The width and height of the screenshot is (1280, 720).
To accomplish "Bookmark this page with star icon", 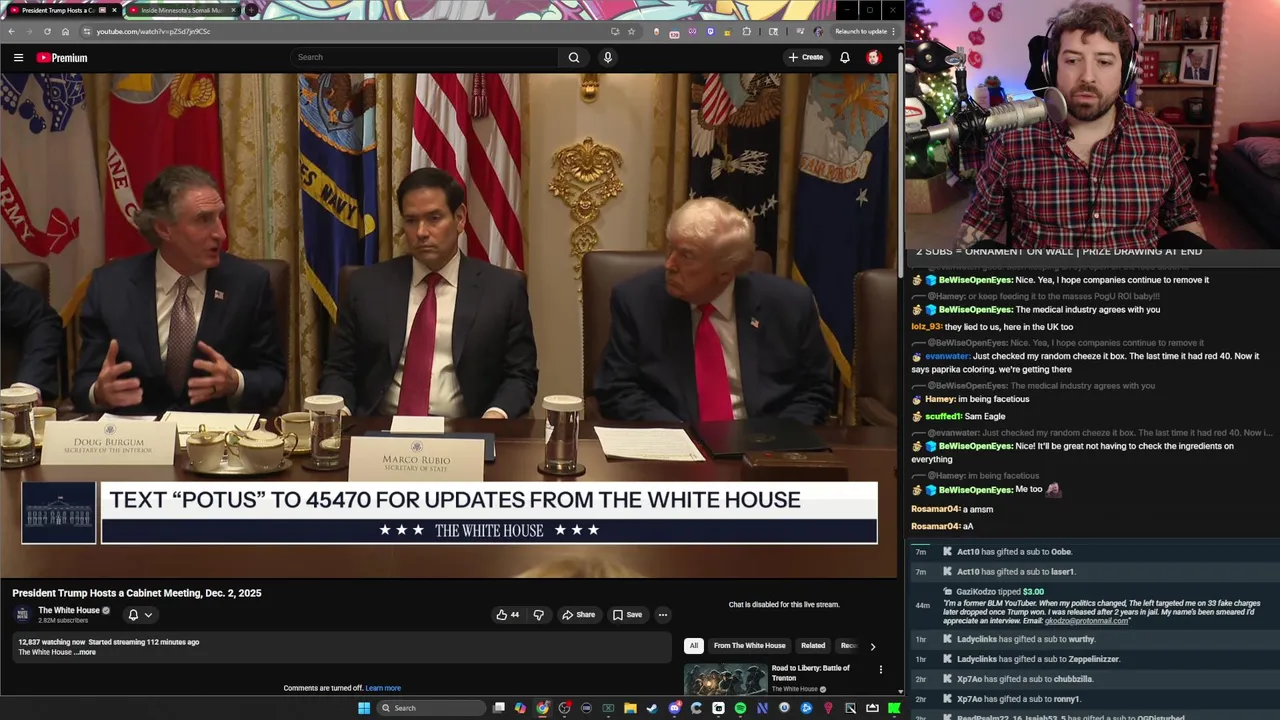I will (x=631, y=31).
